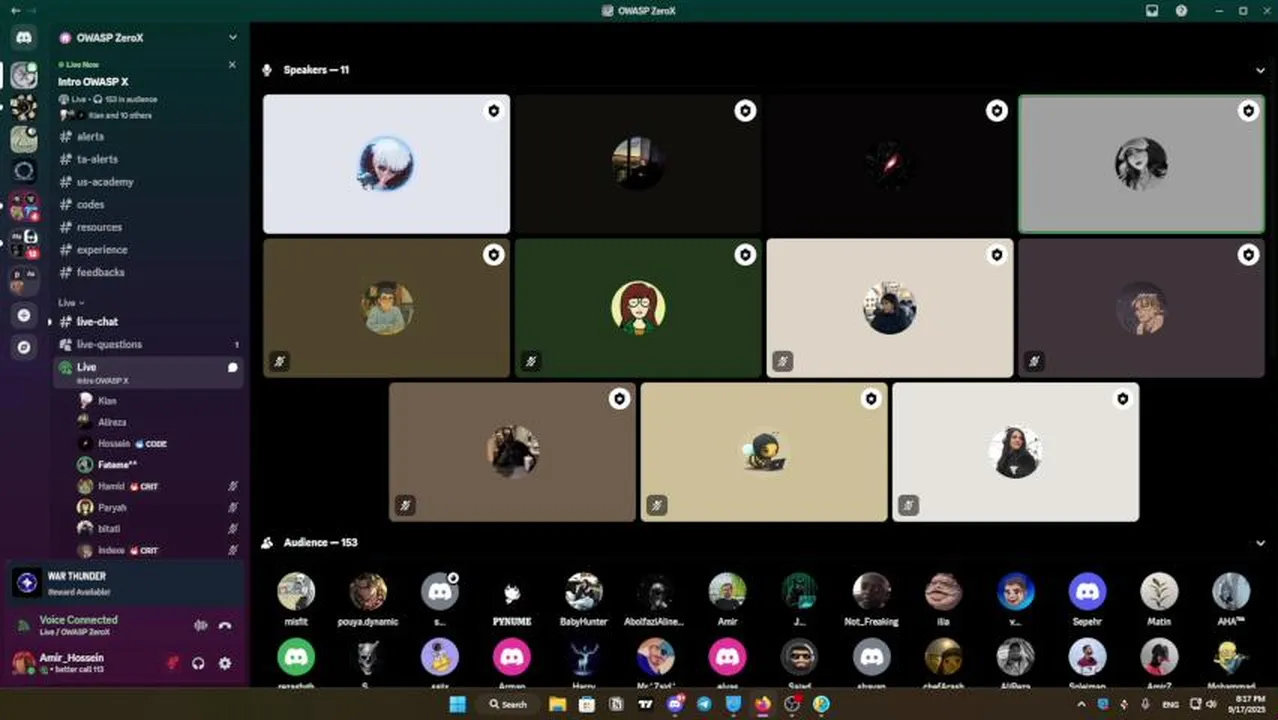Show hidden system tray icons chevron

coord(1081,704)
